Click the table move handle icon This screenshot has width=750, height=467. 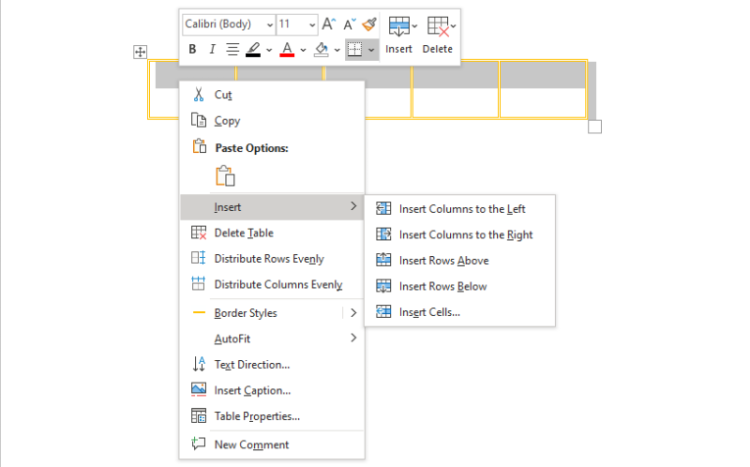pos(140,52)
